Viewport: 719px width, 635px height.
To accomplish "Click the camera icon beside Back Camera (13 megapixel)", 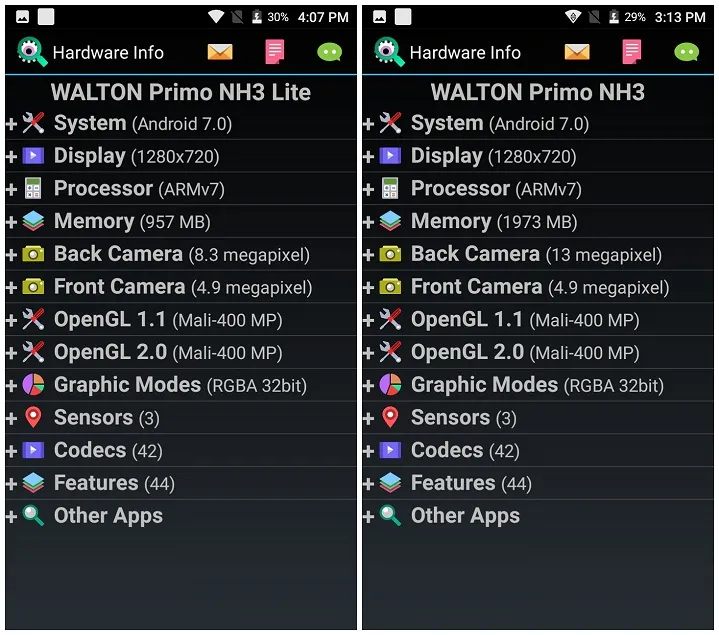I will (390, 254).
